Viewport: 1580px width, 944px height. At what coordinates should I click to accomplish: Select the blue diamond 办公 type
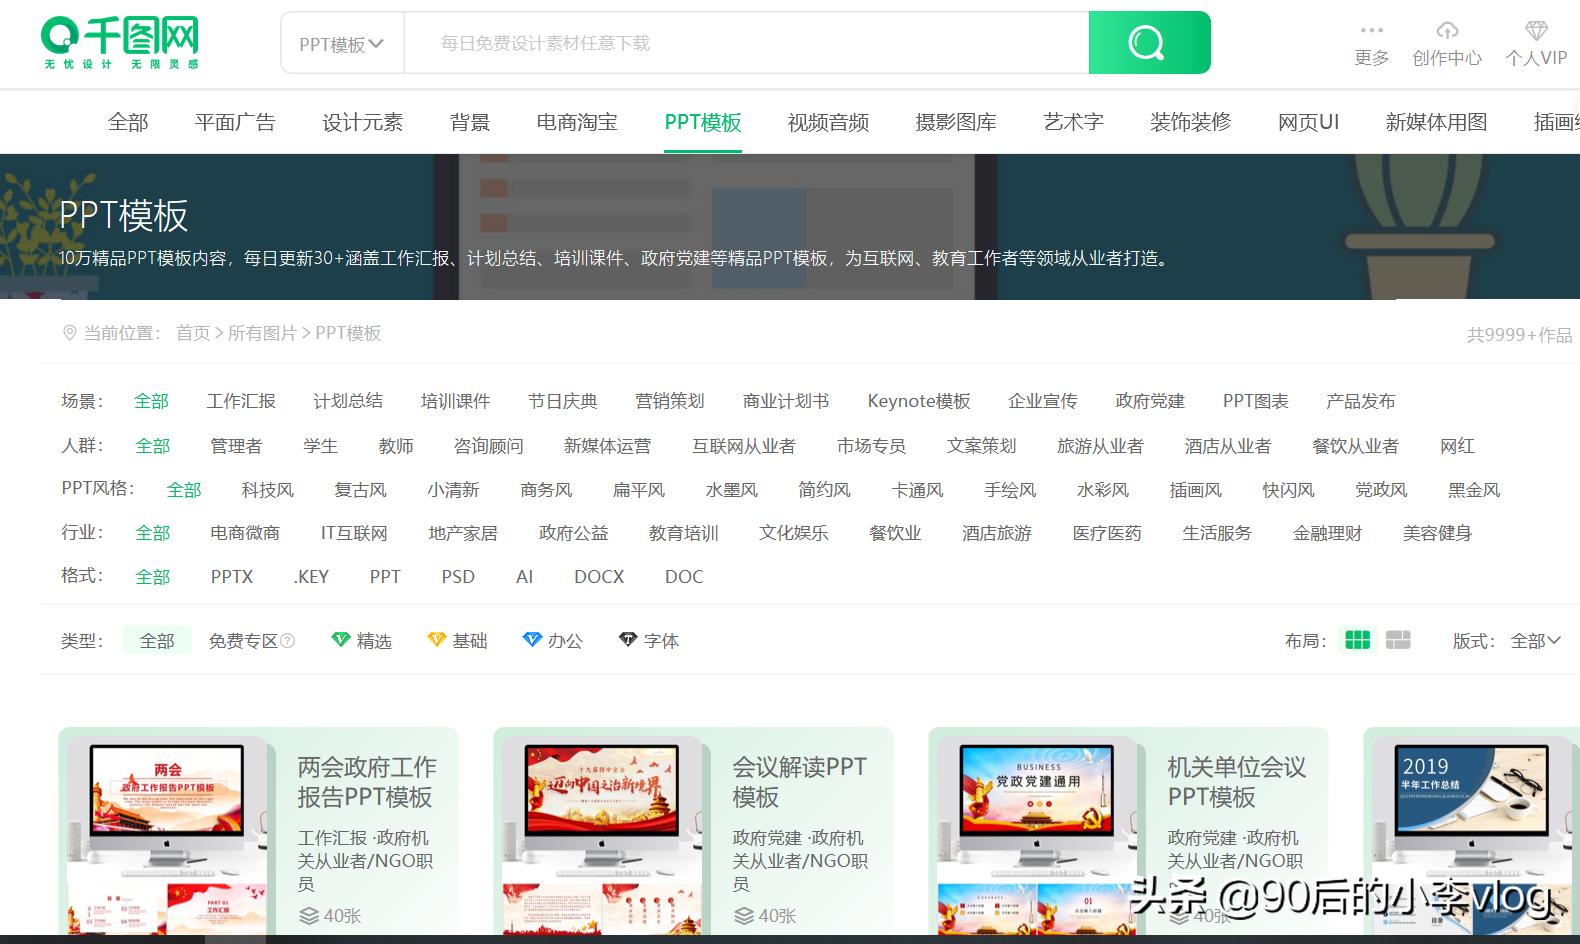pos(552,640)
